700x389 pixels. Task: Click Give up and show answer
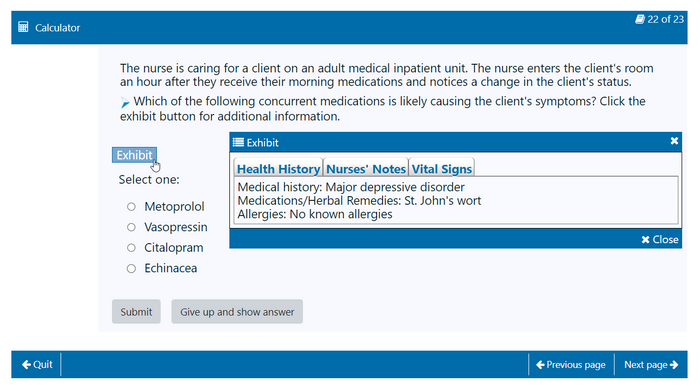(237, 312)
